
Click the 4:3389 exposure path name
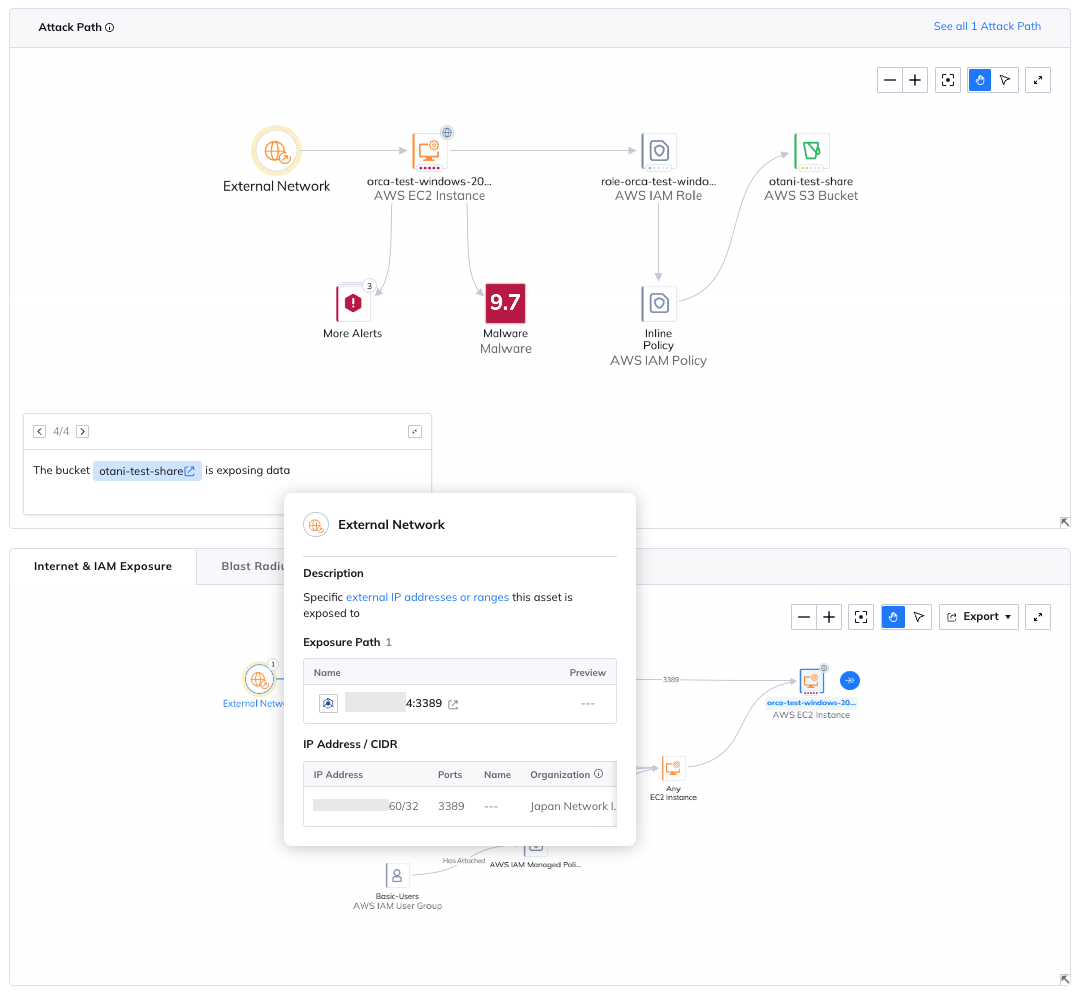point(424,703)
